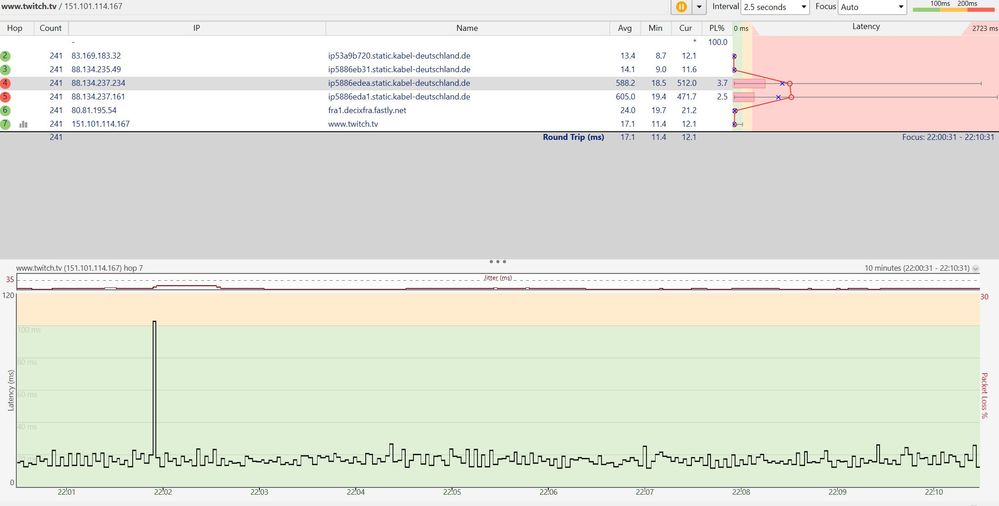Click the 588.2 average value of hop 4
This screenshot has width=999, height=506.
click(x=624, y=83)
